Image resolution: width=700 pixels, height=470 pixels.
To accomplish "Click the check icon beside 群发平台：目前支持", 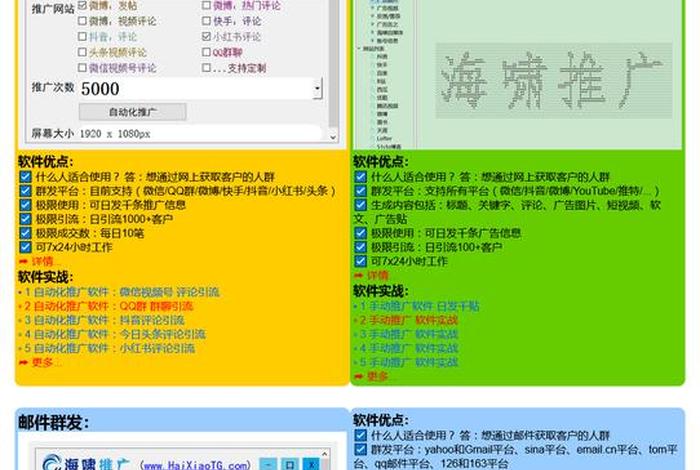I will 25,191.
